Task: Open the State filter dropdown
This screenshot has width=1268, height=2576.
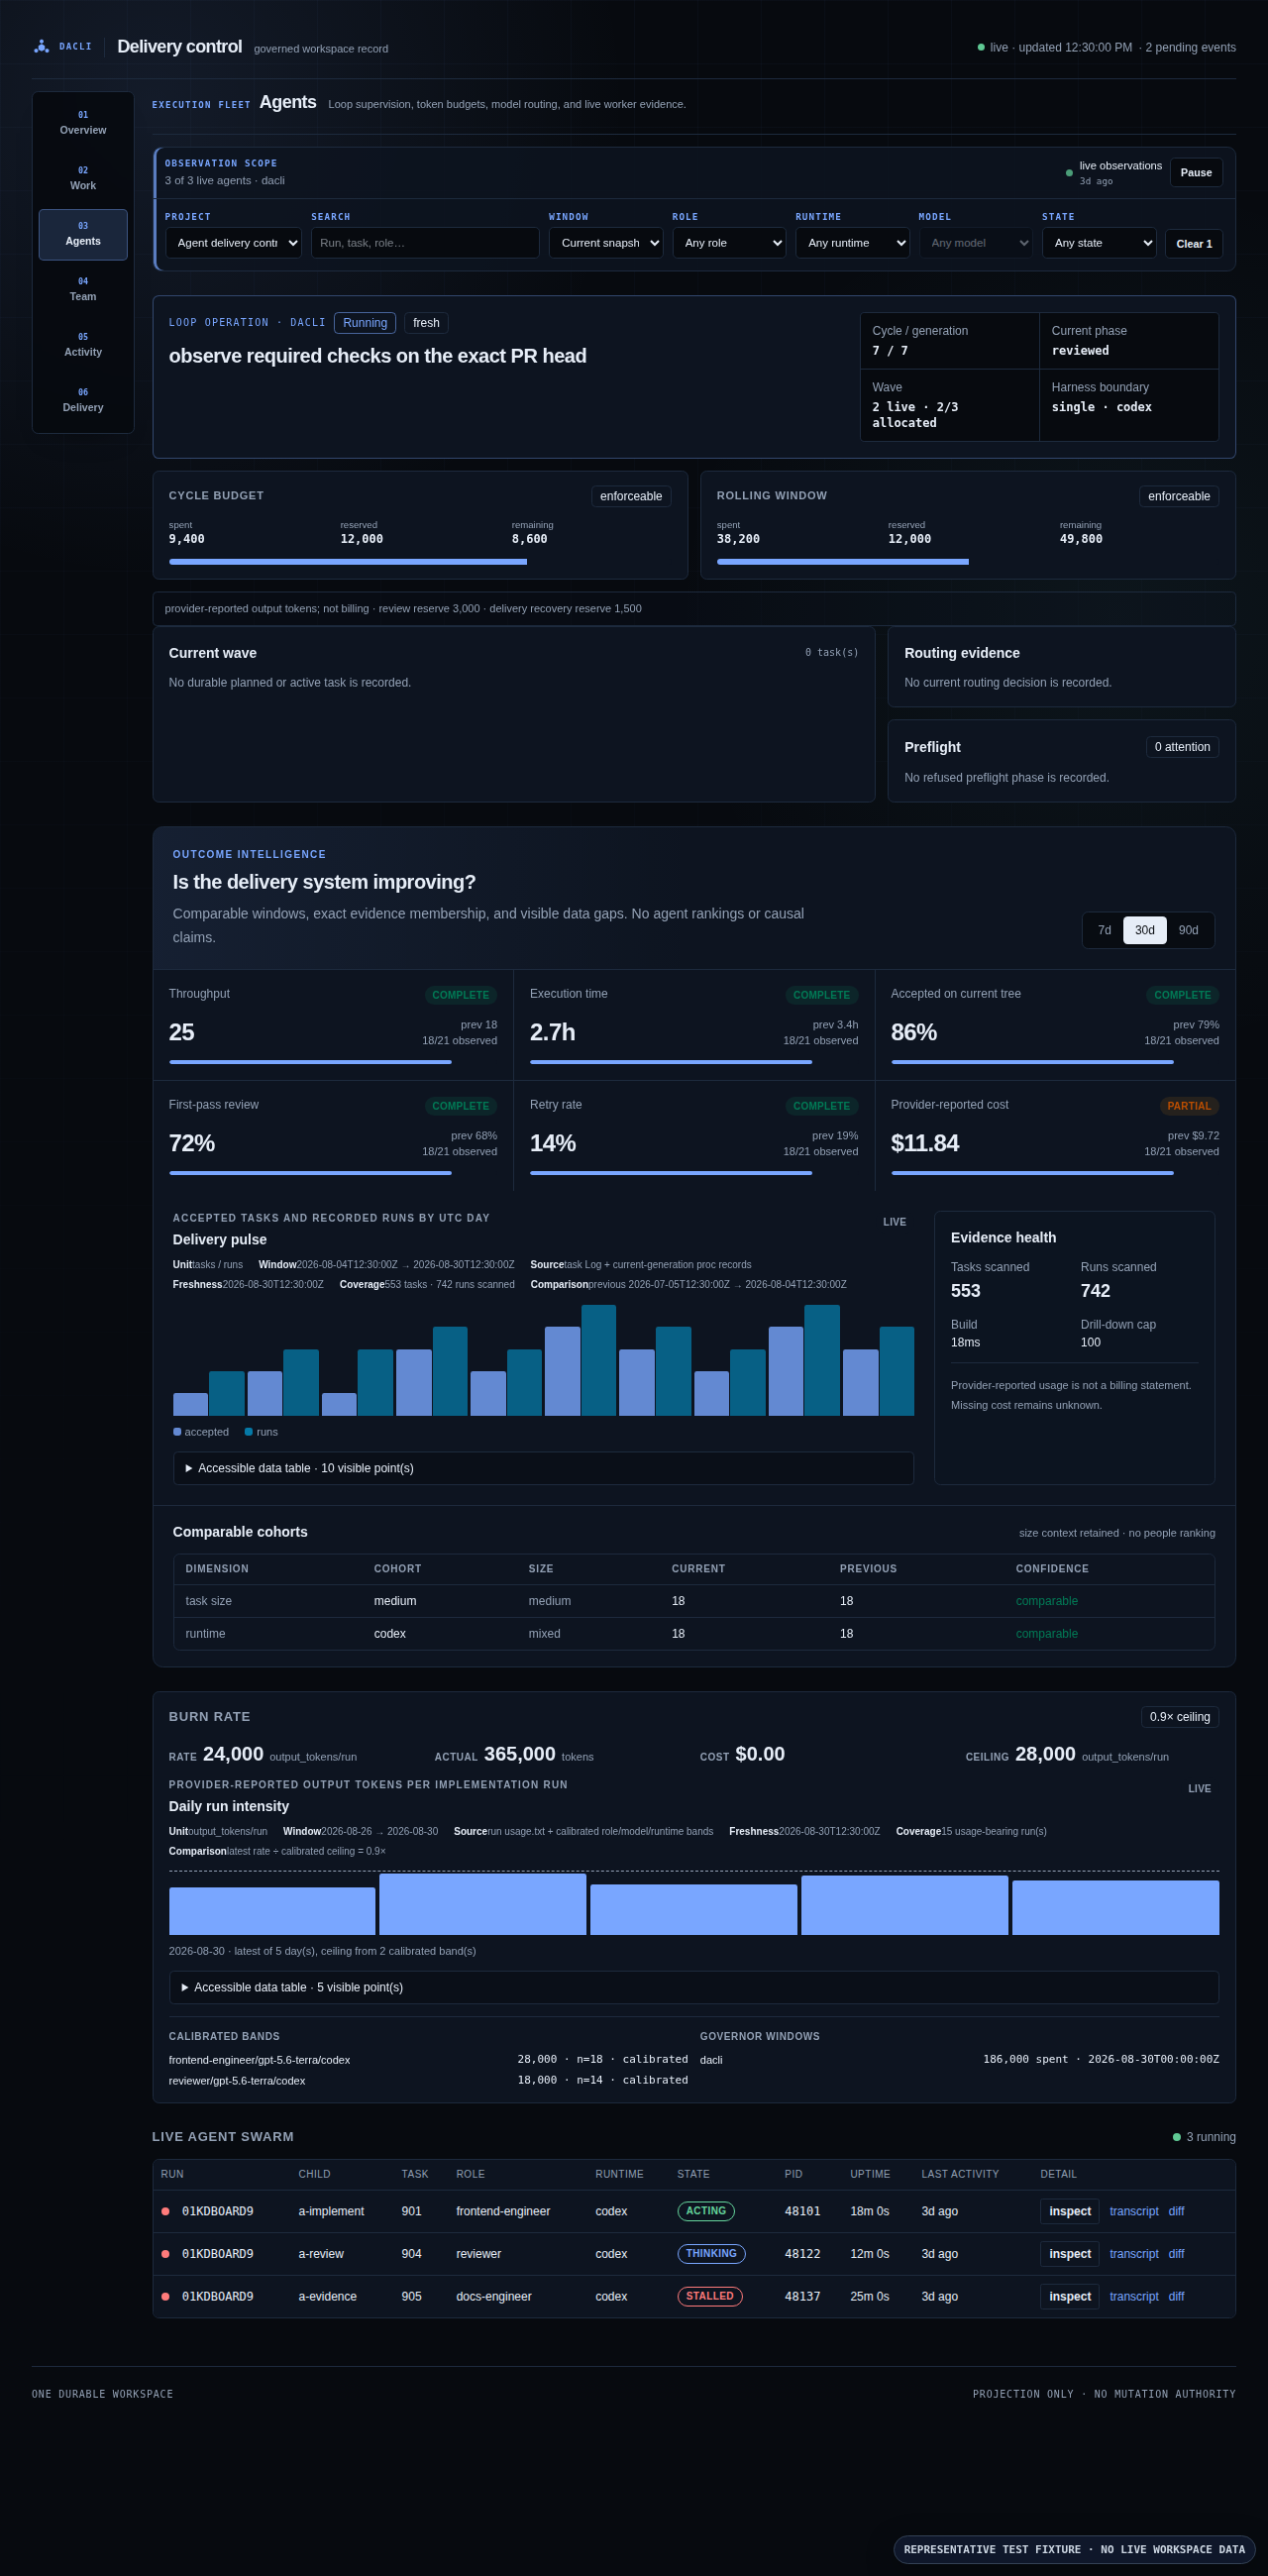Action: [x=1099, y=243]
